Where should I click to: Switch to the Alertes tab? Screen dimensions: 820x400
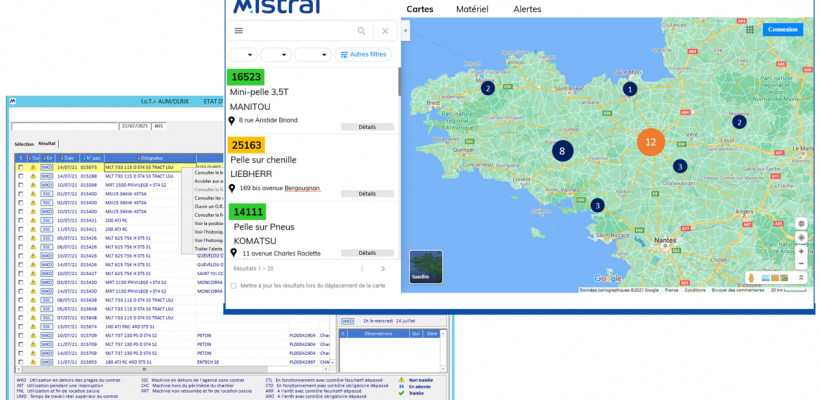(x=527, y=9)
